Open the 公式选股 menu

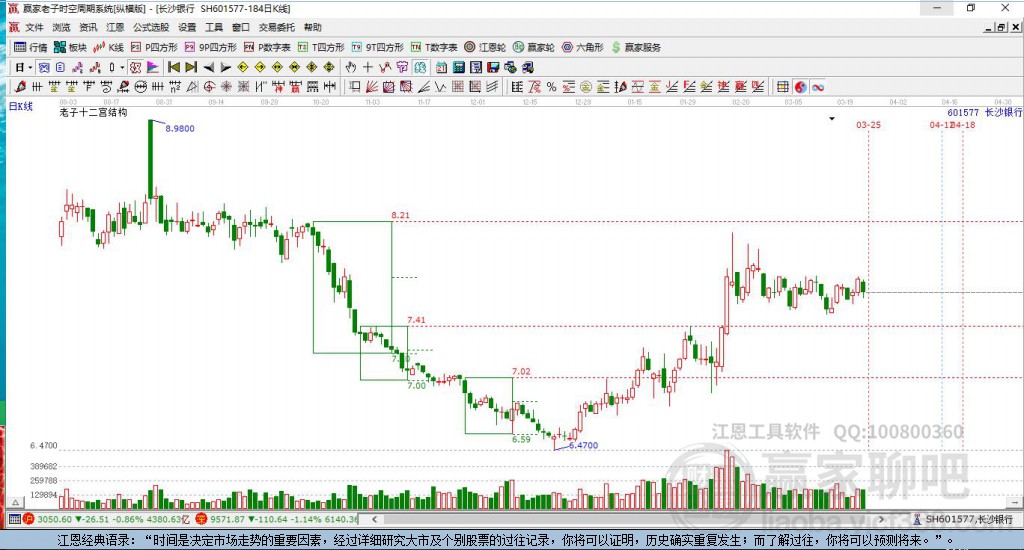point(151,27)
